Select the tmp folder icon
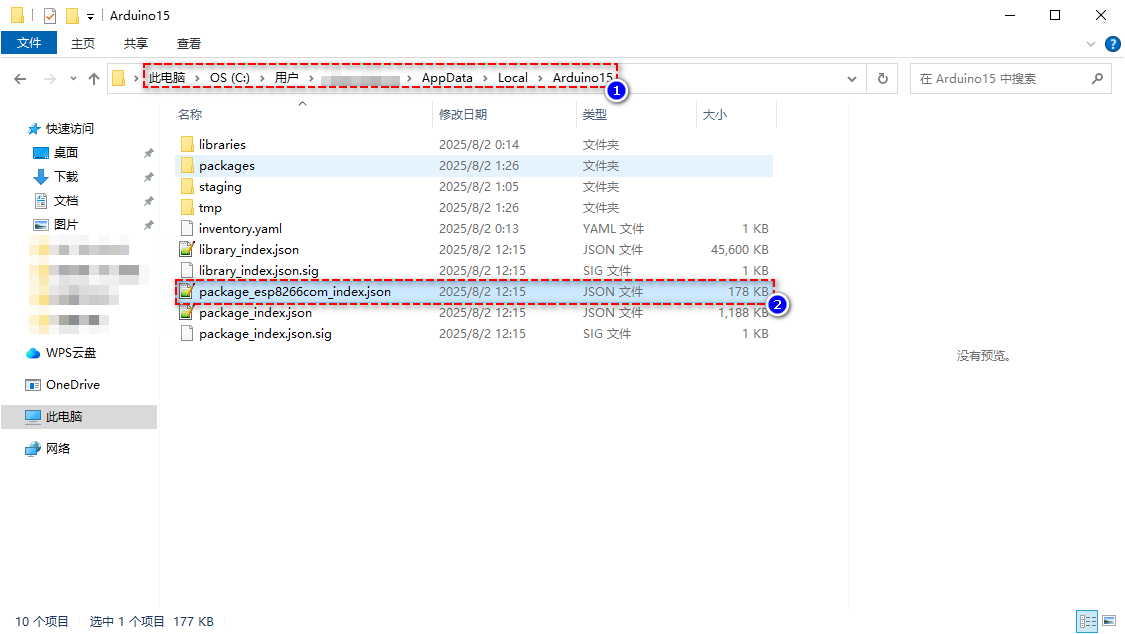Image resolution: width=1125 pixels, height=634 pixels. coord(187,207)
